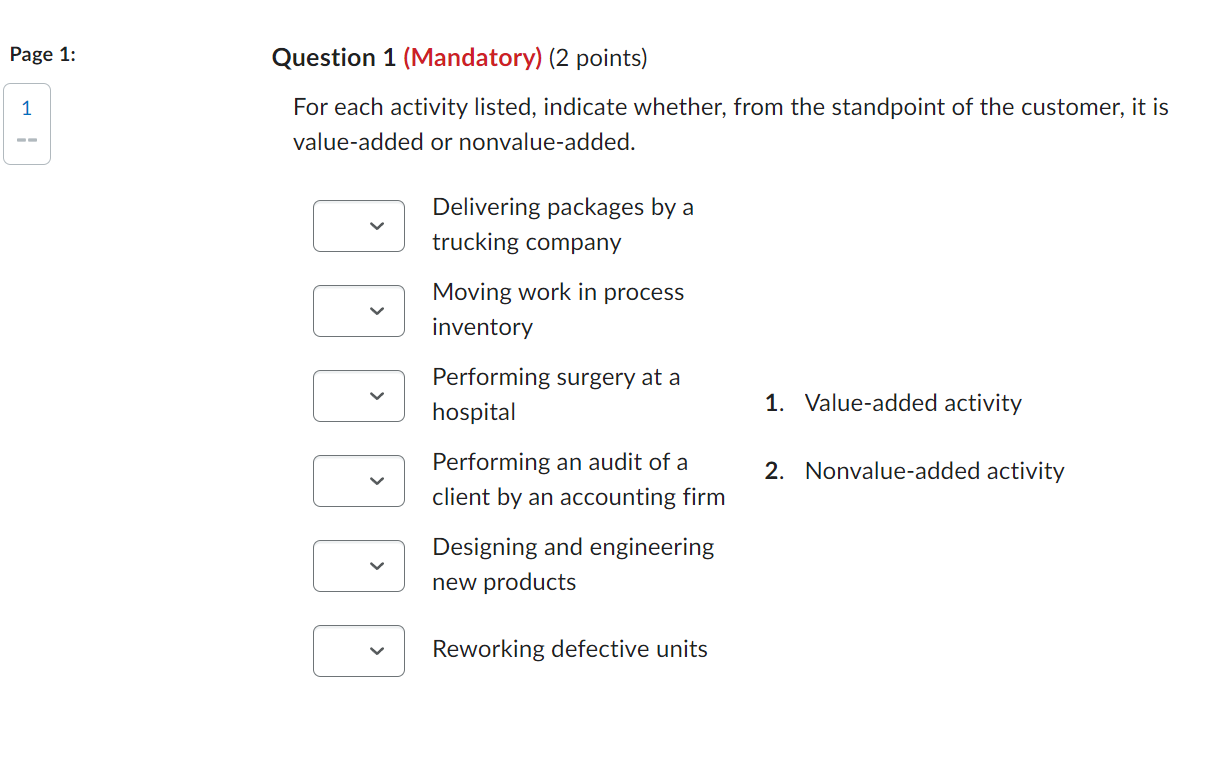Click the 'Performing an audit of a client' text

tap(578, 479)
